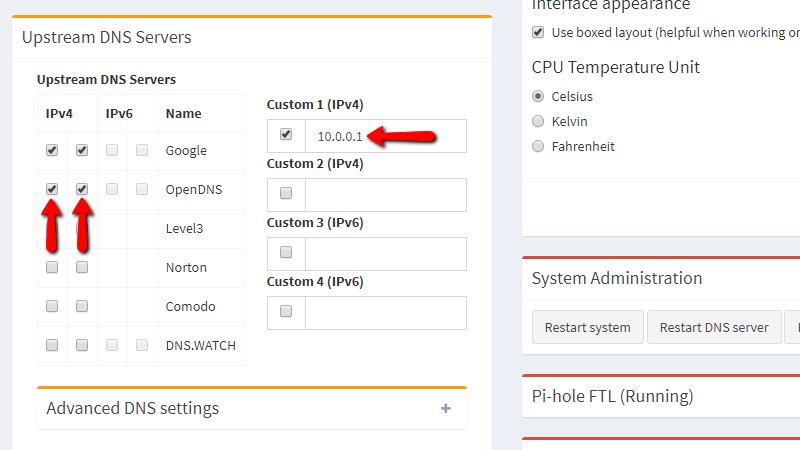
Task: Uncheck Google second IPv4 checkbox
Action: pyautogui.click(x=82, y=150)
